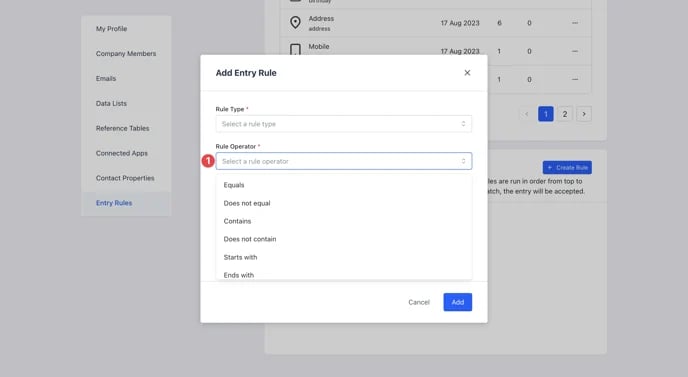Go to Reference Tables
This screenshot has width=688, height=377.
(x=122, y=128)
